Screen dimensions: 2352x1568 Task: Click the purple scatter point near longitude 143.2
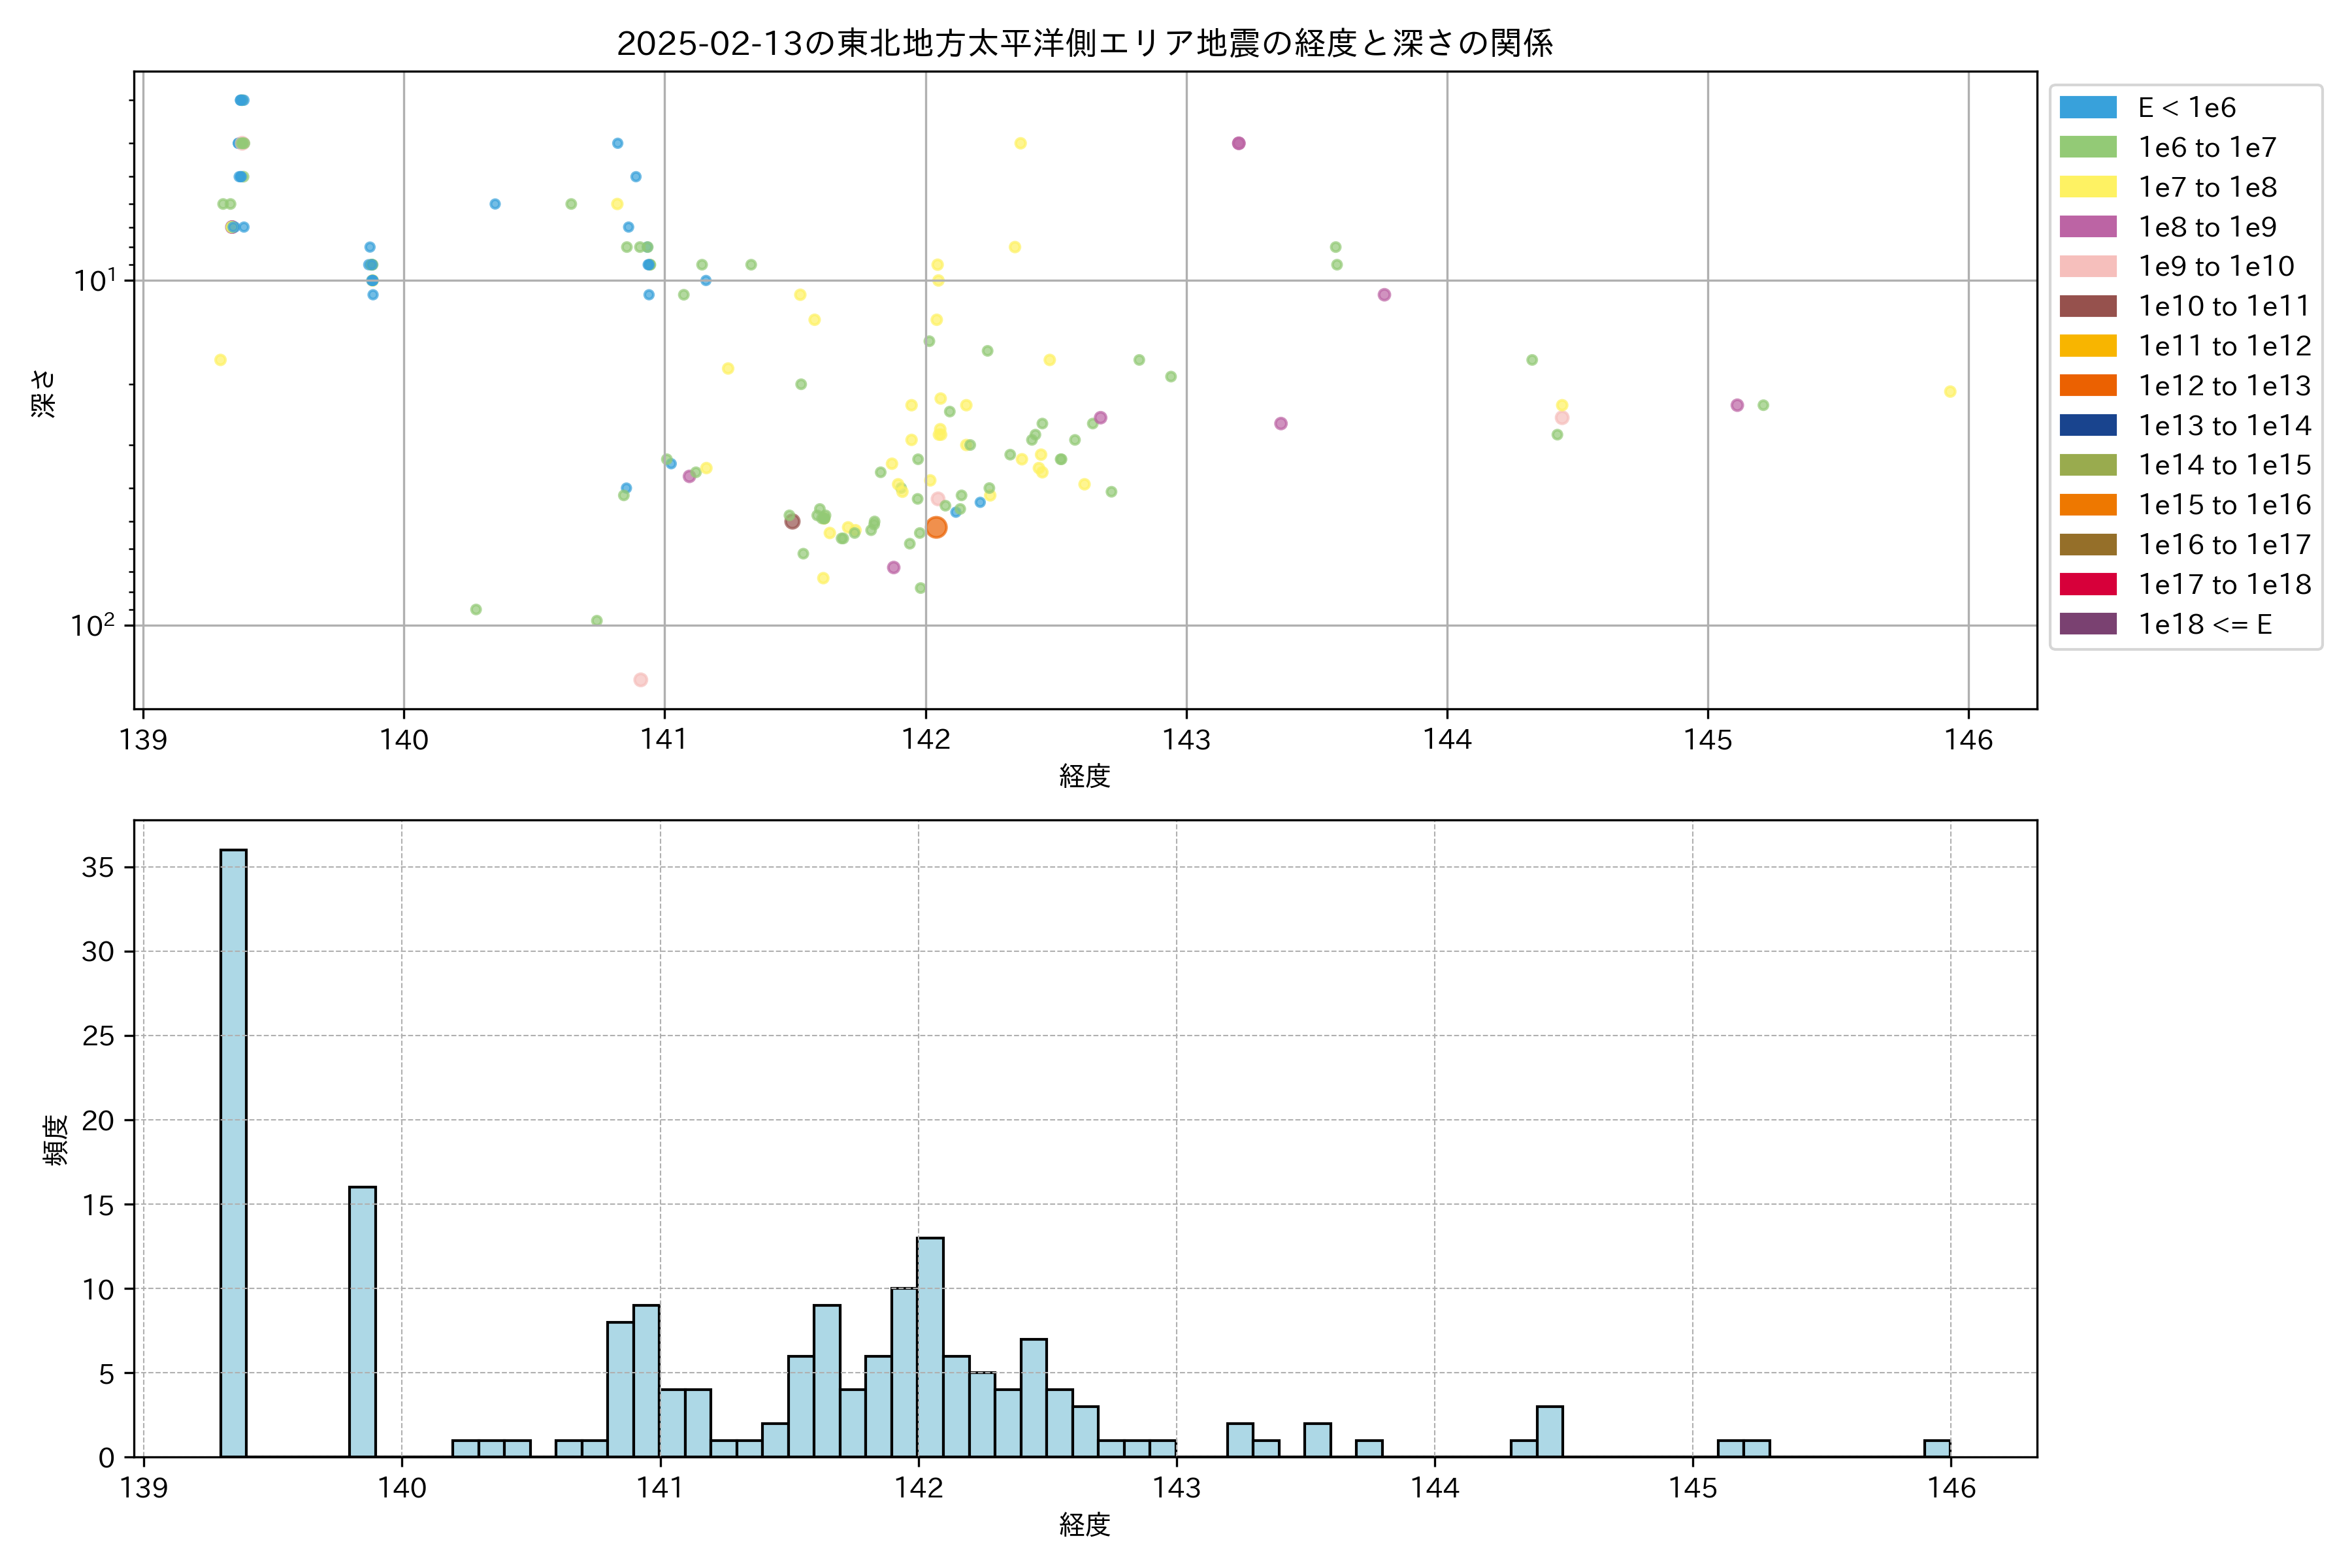click(x=1239, y=143)
